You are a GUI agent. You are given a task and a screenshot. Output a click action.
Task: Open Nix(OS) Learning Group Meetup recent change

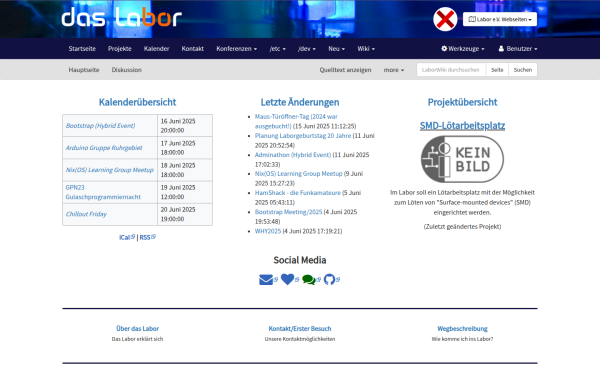tap(298, 173)
